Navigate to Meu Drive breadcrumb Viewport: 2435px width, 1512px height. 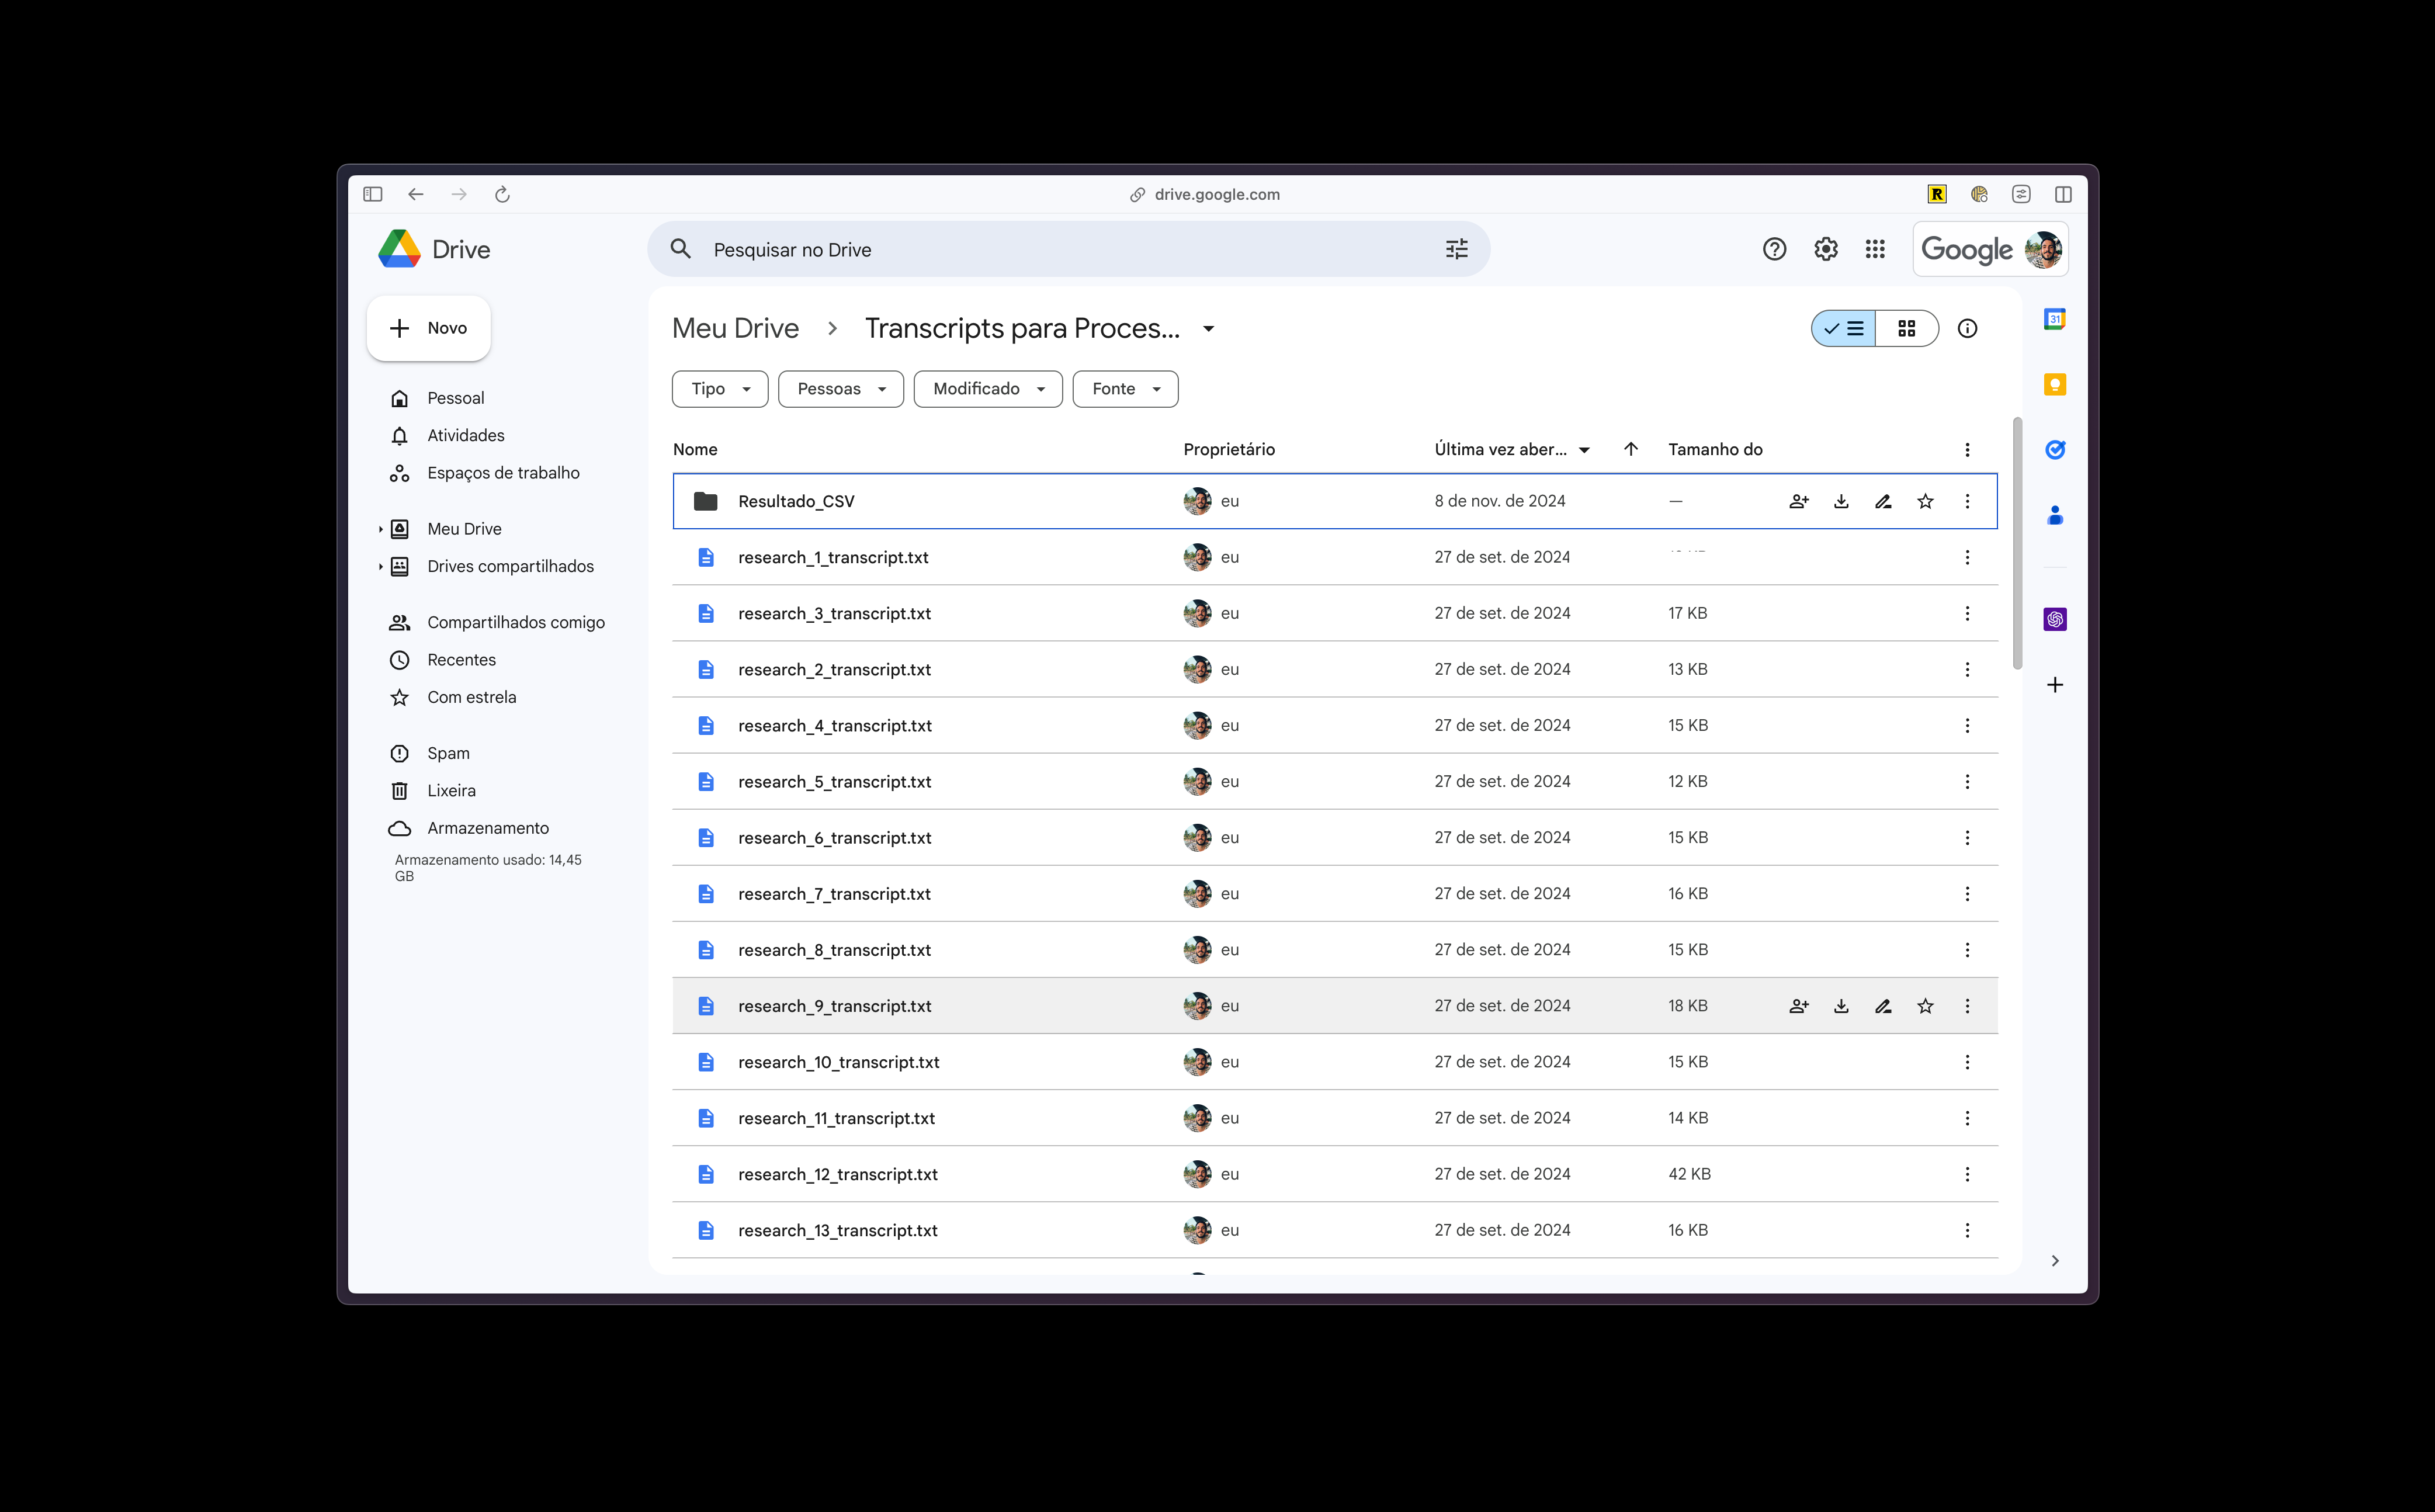pyautogui.click(x=735, y=328)
